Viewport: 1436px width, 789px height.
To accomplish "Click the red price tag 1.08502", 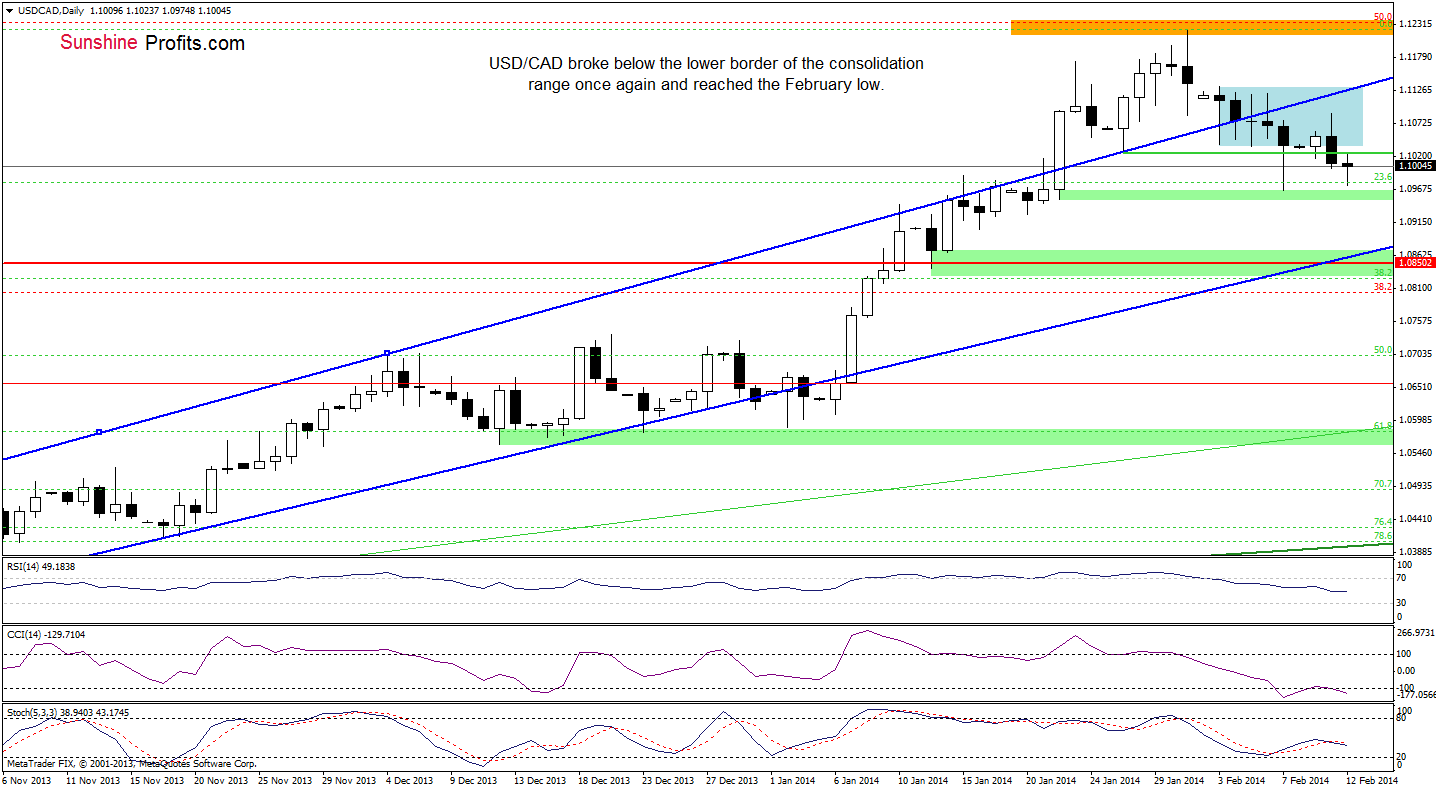I will (1414, 263).
